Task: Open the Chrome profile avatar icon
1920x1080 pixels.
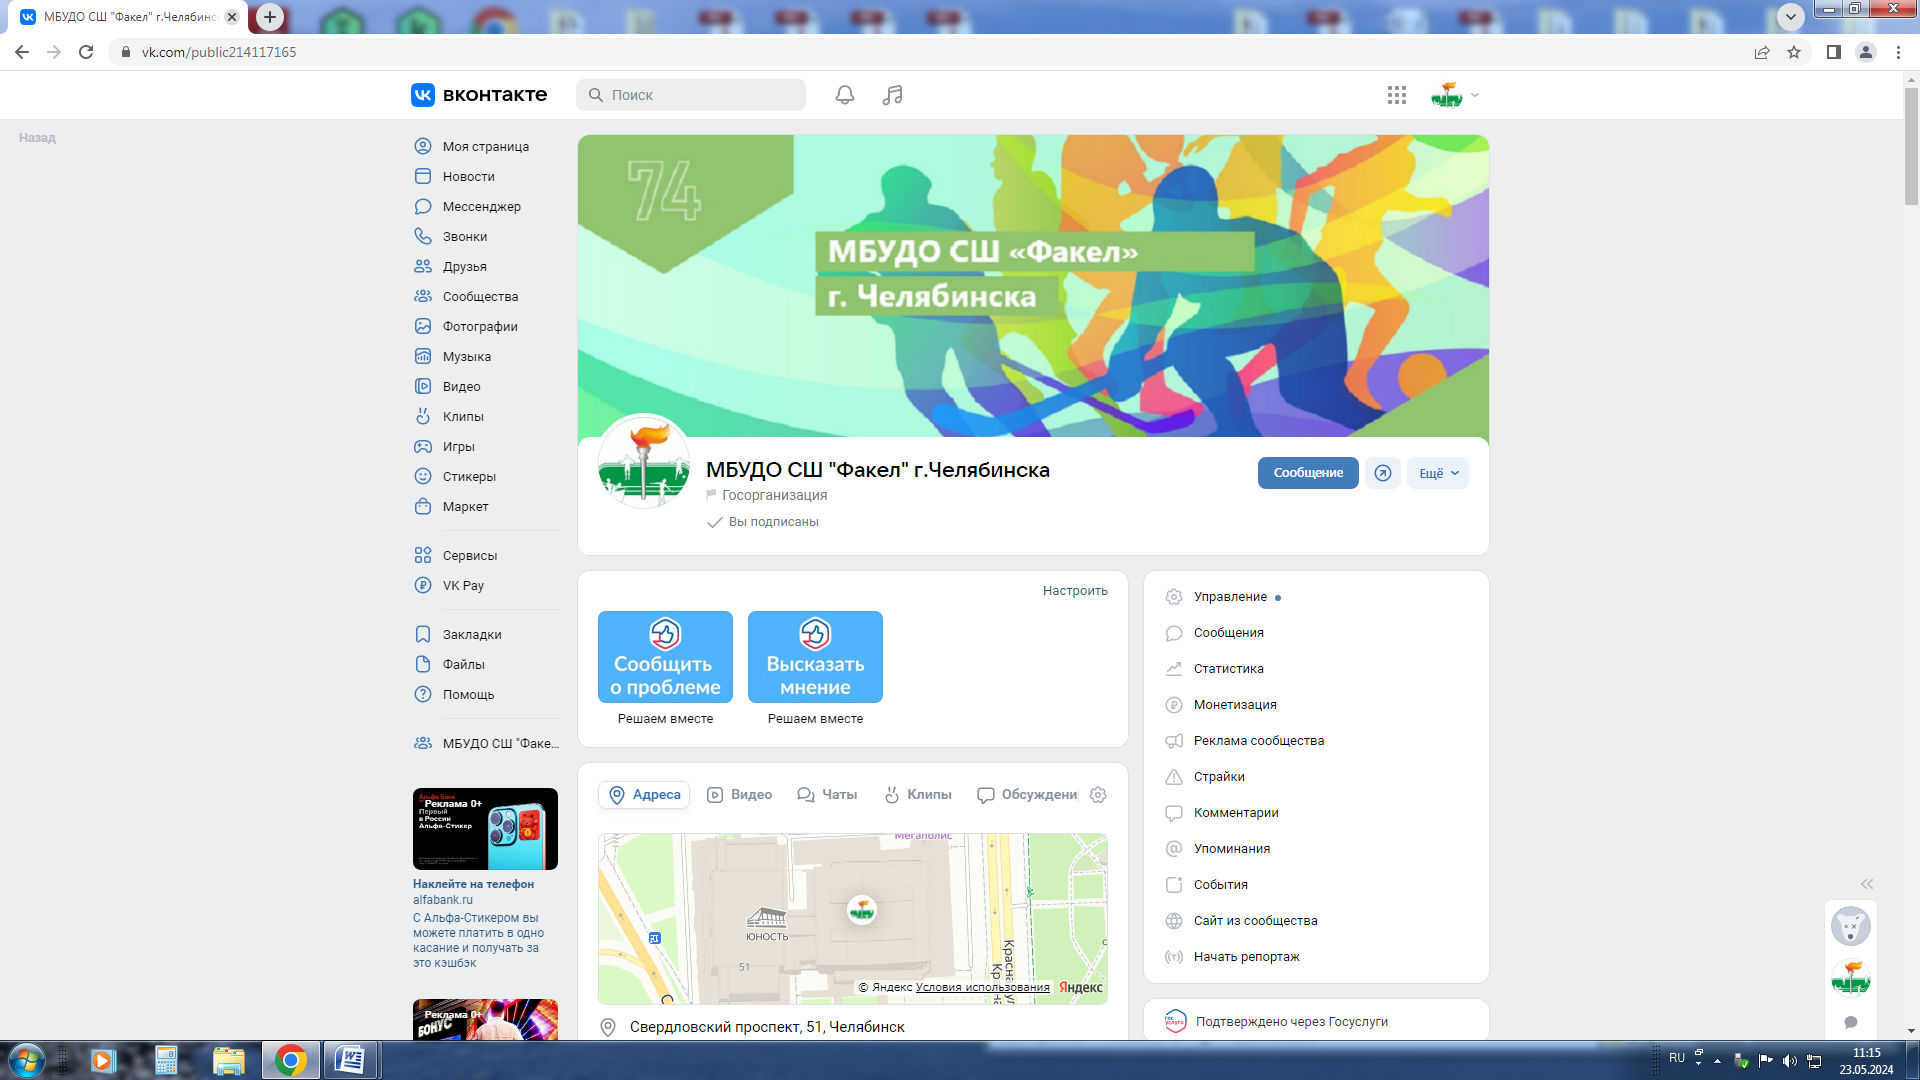Action: pyautogui.click(x=1866, y=52)
